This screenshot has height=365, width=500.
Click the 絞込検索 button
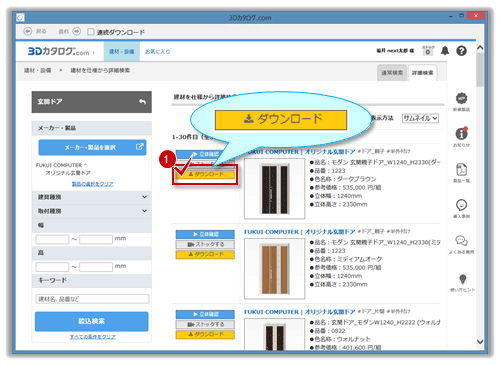(x=92, y=321)
